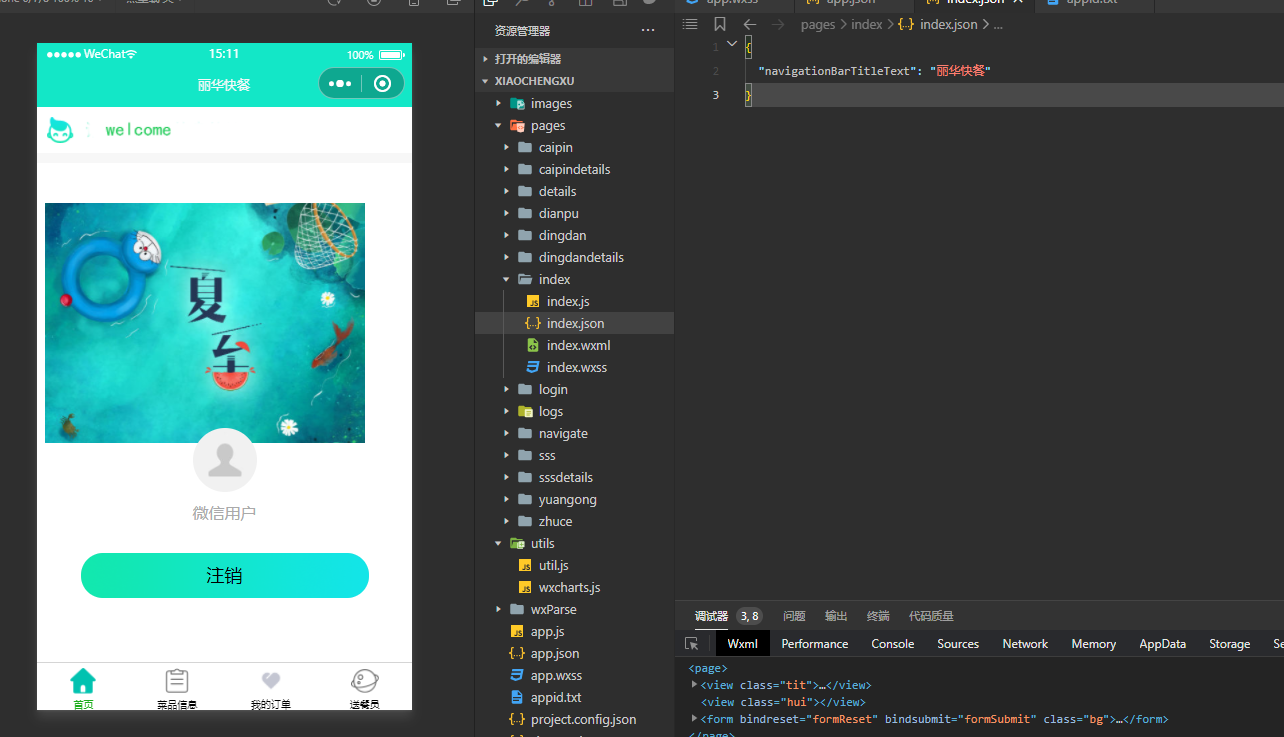The height and width of the screenshot is (737, 1284).
Task: Switch to the 问题 panel tab
Action: [x=794, y=616]
